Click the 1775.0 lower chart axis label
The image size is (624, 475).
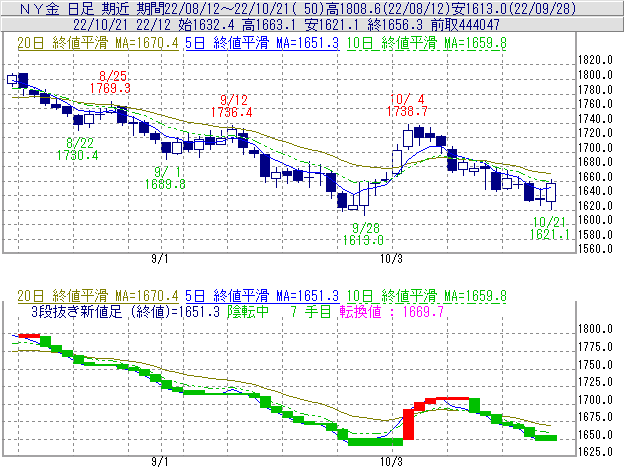click(595, 347)
